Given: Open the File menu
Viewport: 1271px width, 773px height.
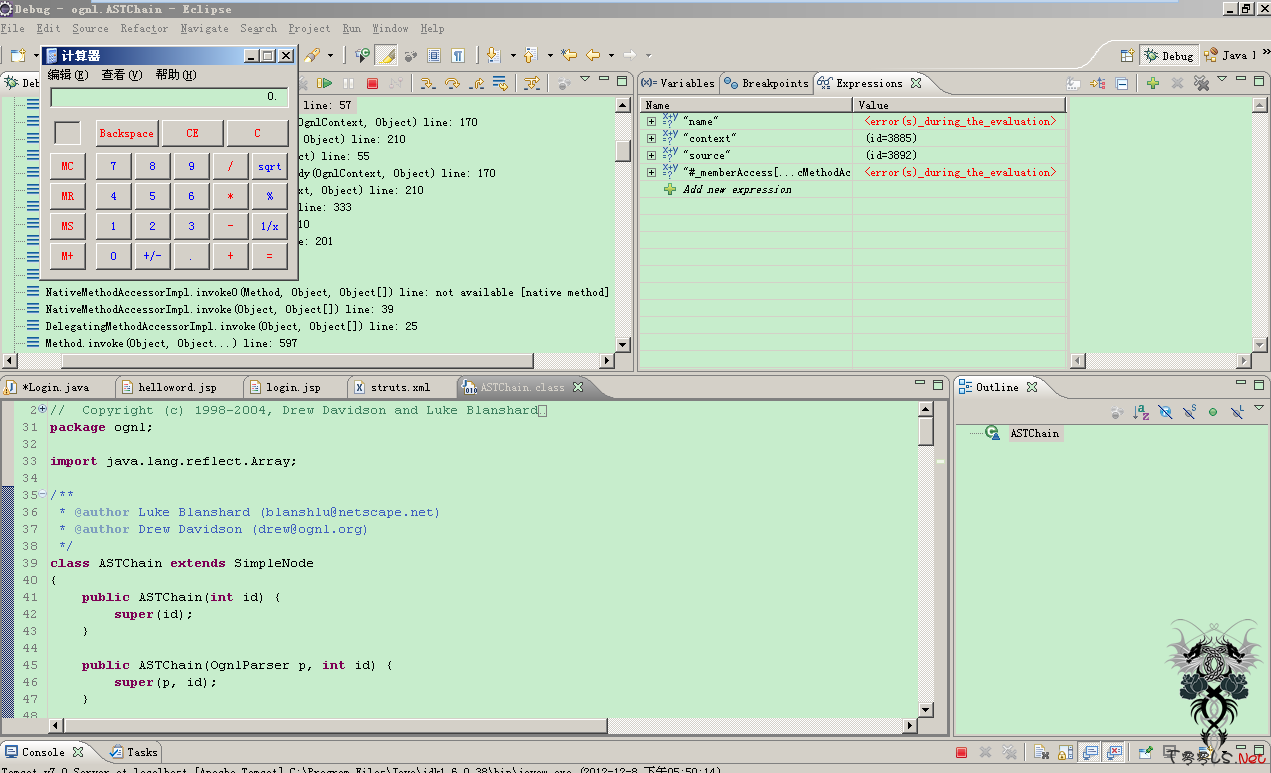Looking at the screenshot, I should (x=13, y=29).
